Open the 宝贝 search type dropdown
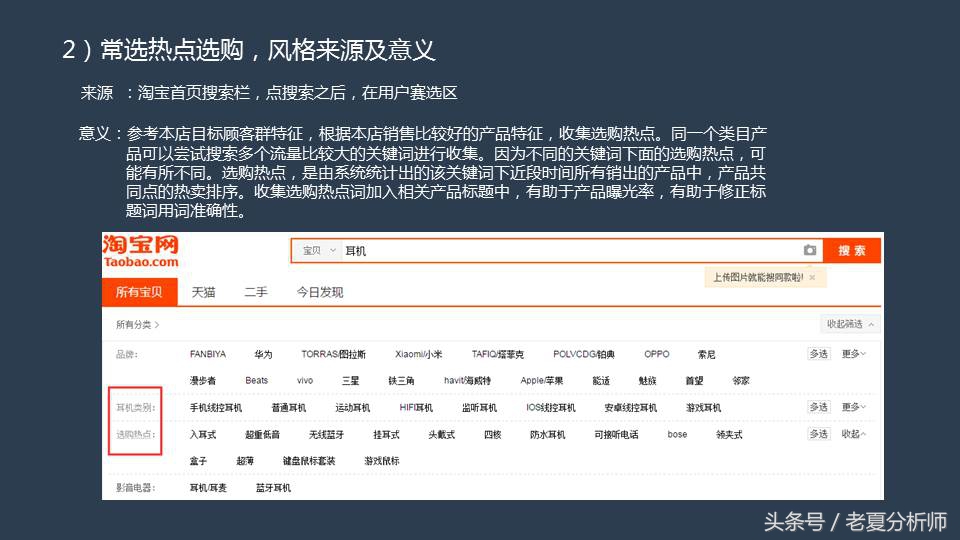Viewport: 960px width, 540px height. click(319, 250)
